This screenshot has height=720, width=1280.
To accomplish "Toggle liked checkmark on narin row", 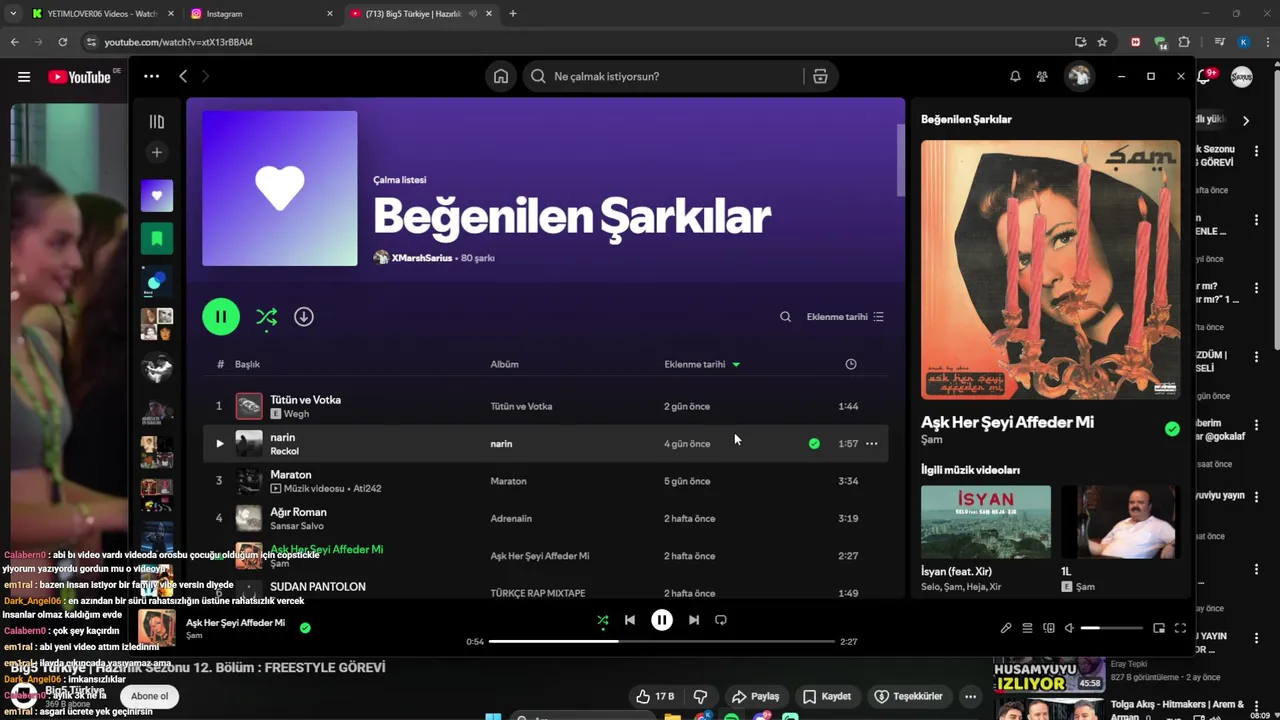I will point(814,443).
